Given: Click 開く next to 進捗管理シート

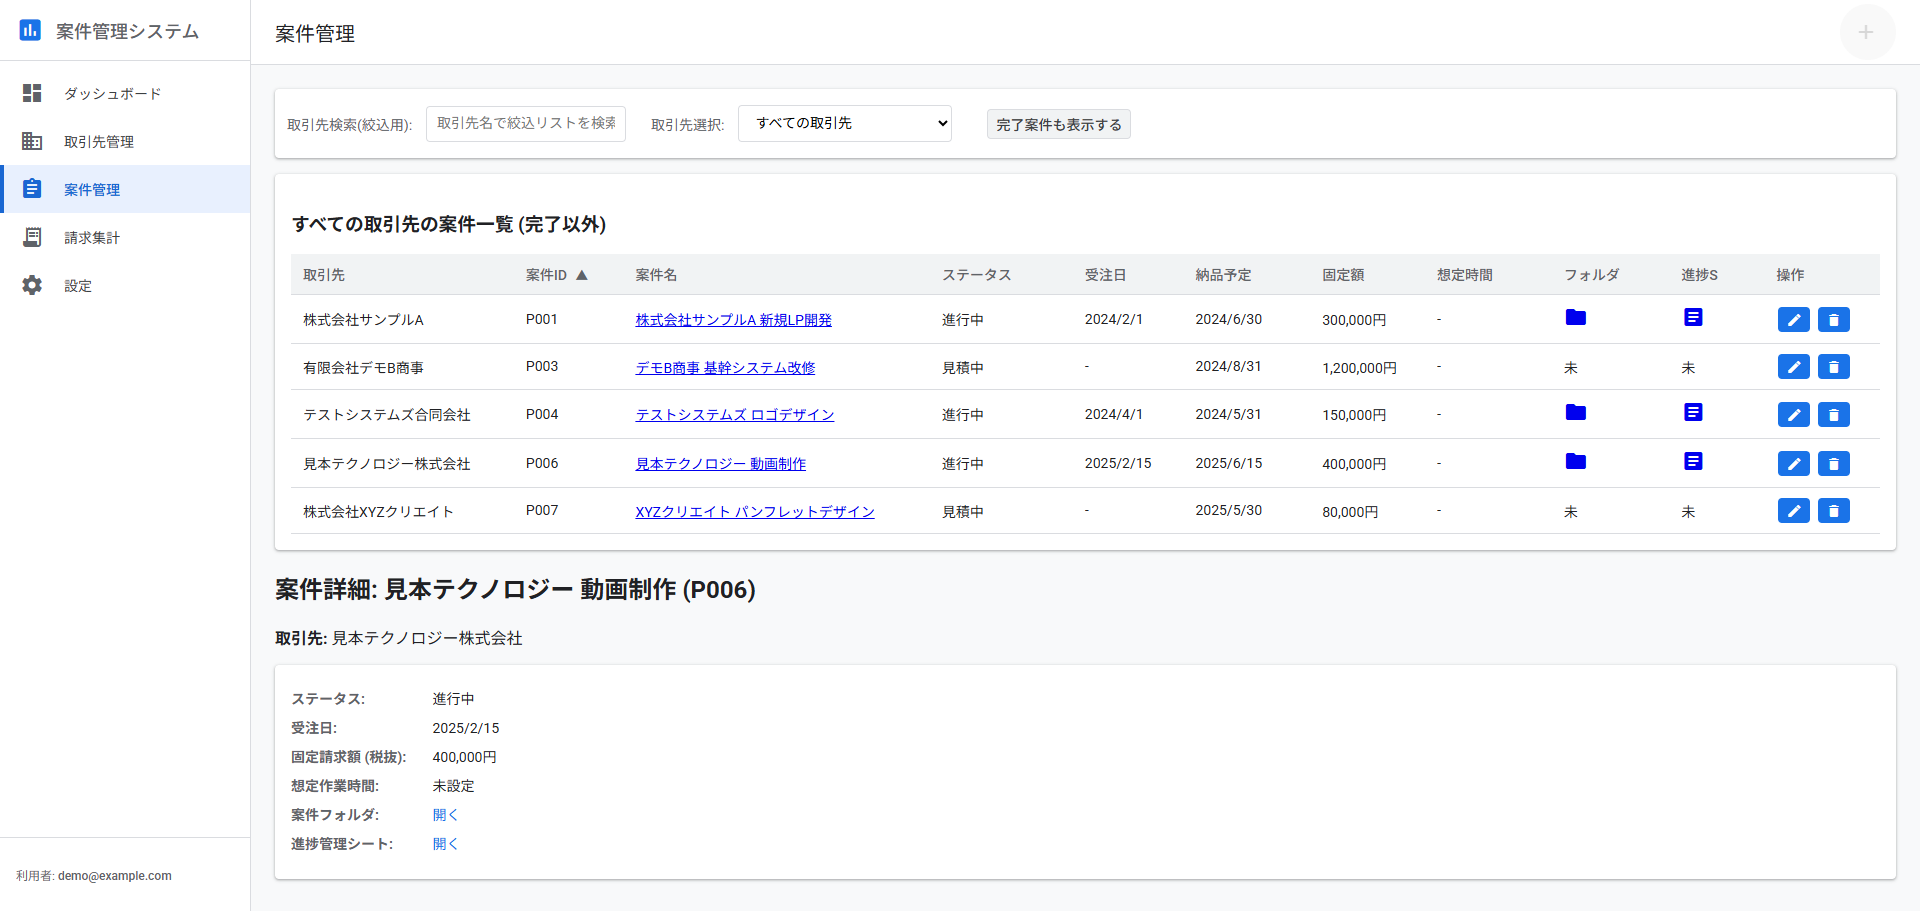Looking at the screenshot, I should tap(444, 843).
